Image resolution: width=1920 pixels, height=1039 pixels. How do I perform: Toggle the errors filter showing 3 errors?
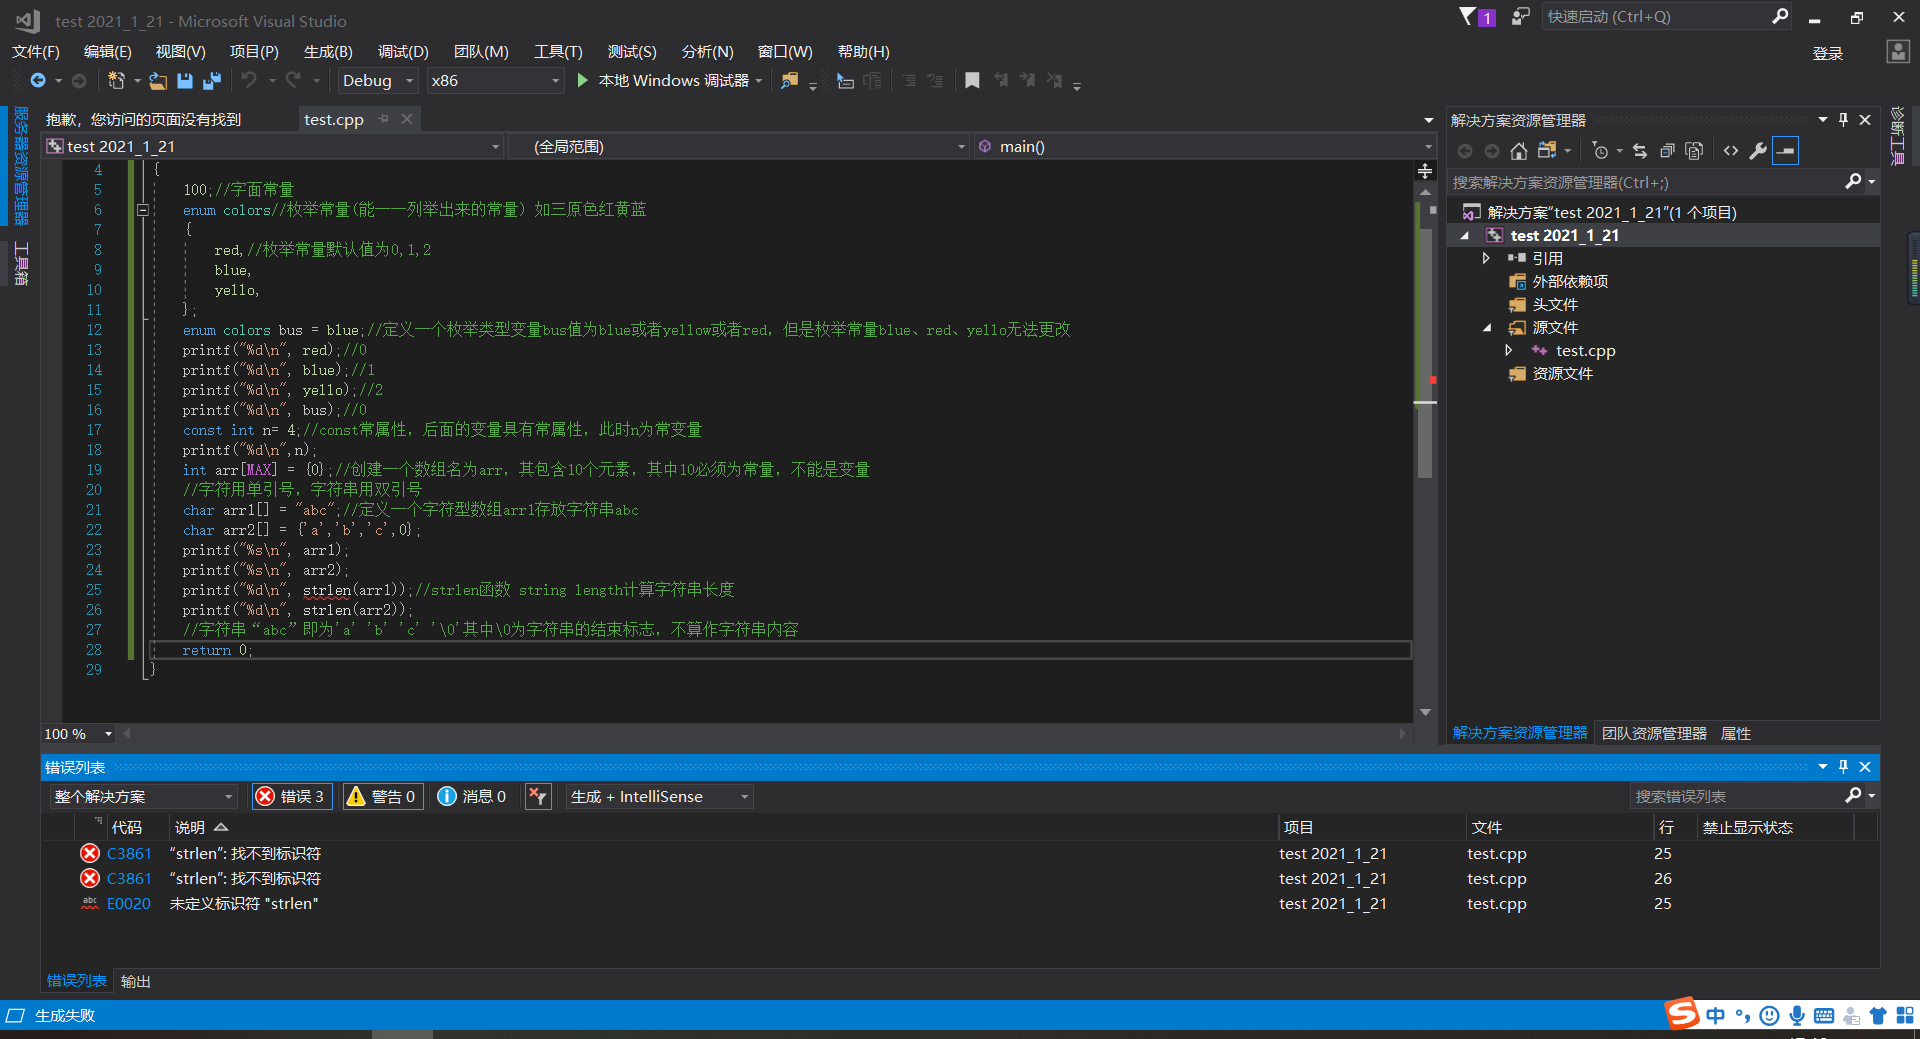[291, 796]
